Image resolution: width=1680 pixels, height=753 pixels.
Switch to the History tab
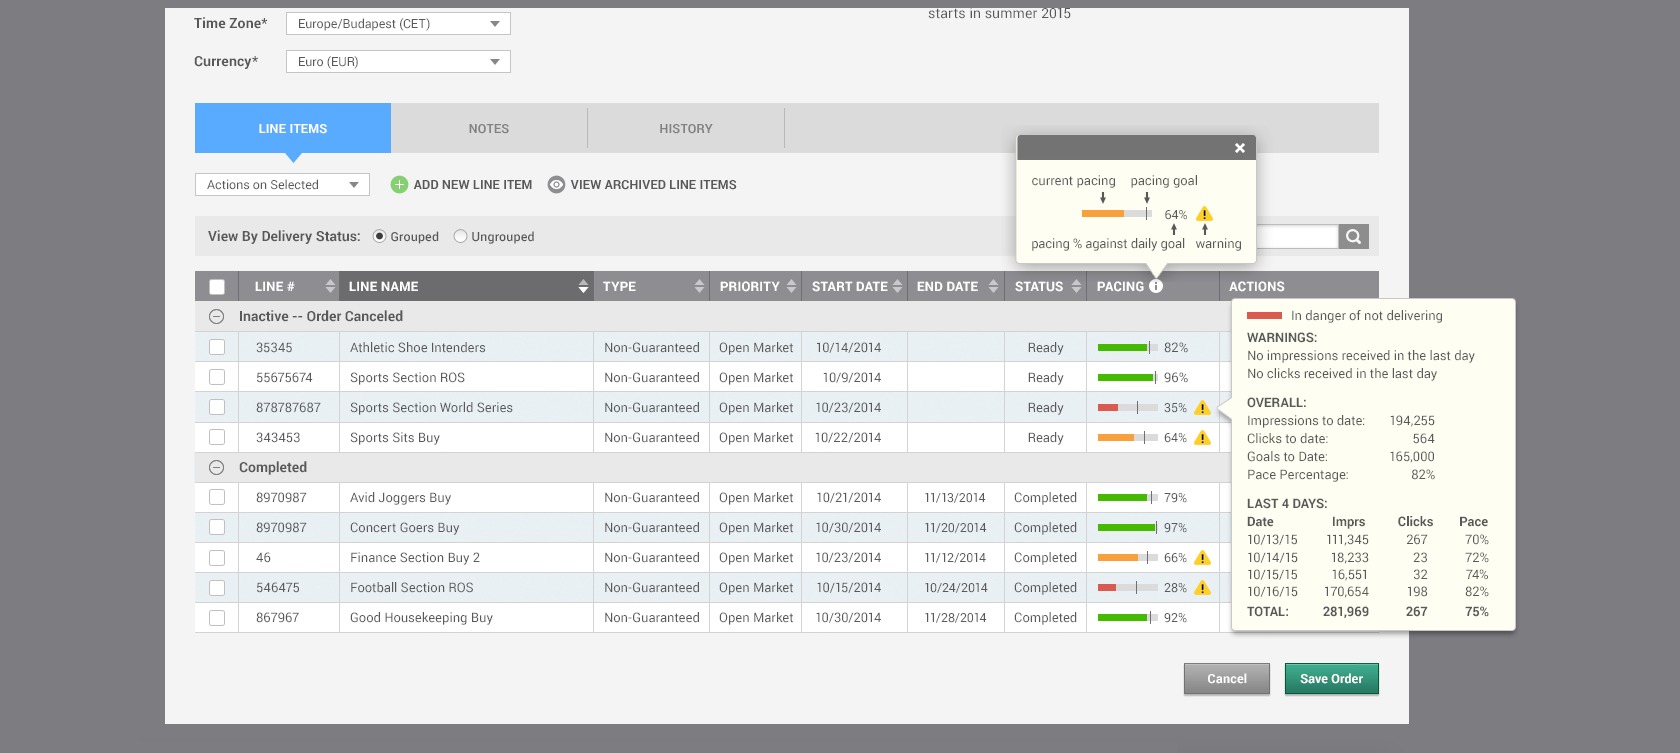pyautogui.click(x=686, y=129)
